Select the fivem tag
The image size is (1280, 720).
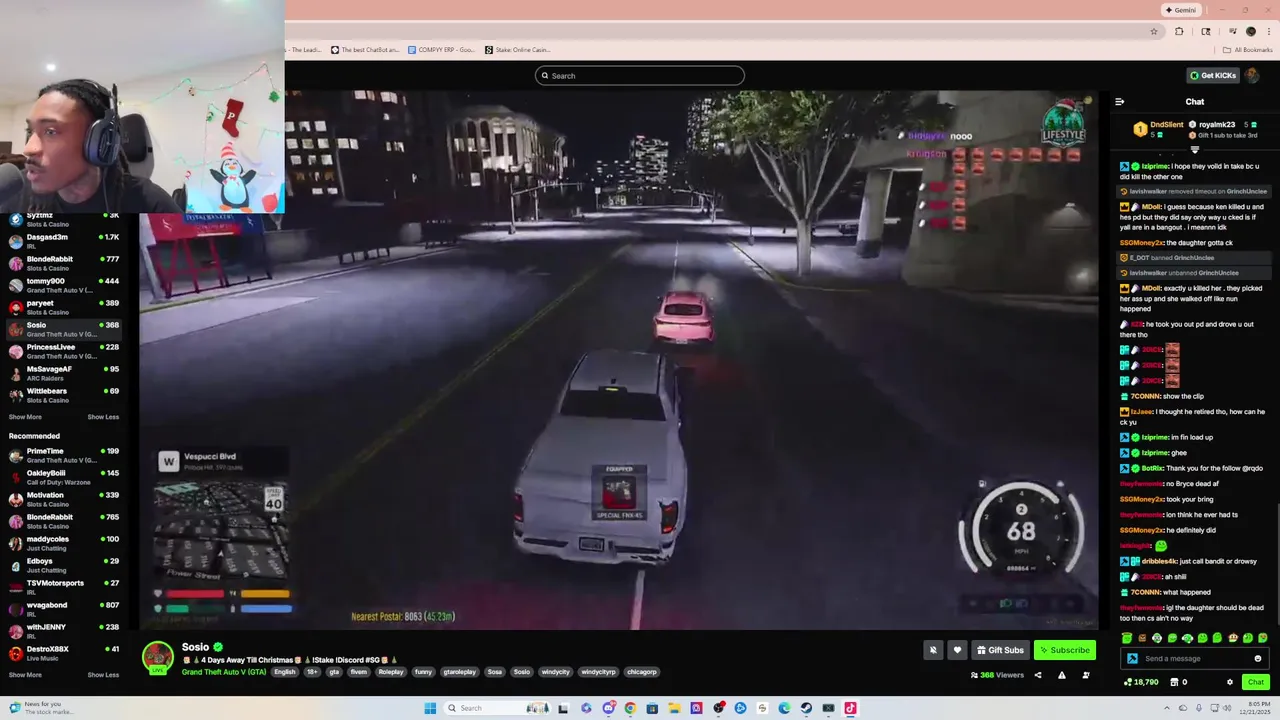[359, 672]
